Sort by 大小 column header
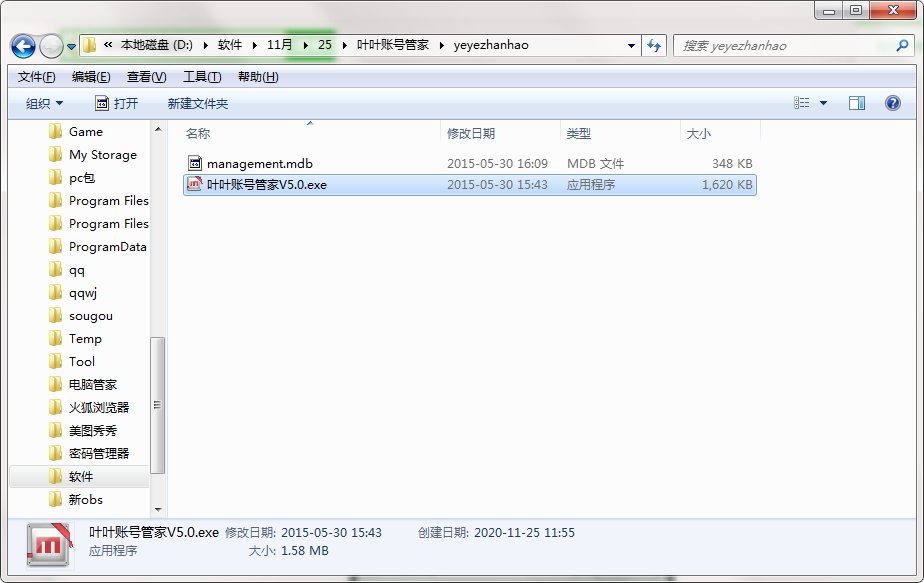 [x=699, y=134]
